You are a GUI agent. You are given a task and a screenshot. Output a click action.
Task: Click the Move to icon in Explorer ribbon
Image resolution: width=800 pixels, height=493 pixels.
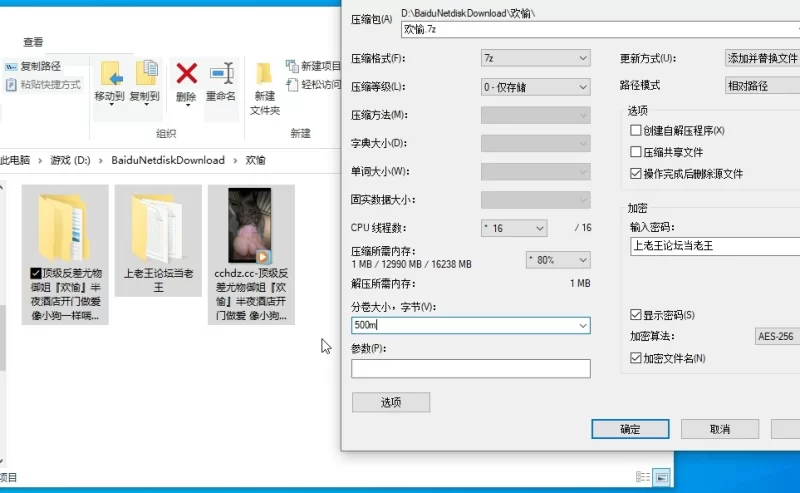point(111,75)
